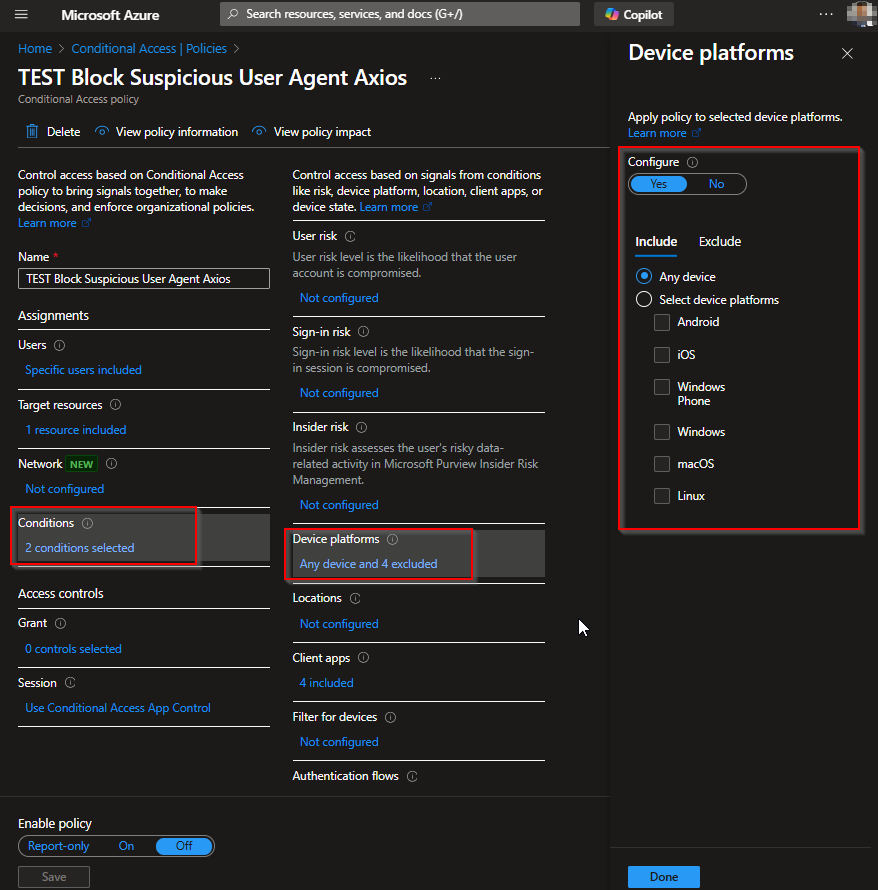Click the policy Name text field
Image resolution: width=878 pixels, height=890 pixels.
point(143,279)
